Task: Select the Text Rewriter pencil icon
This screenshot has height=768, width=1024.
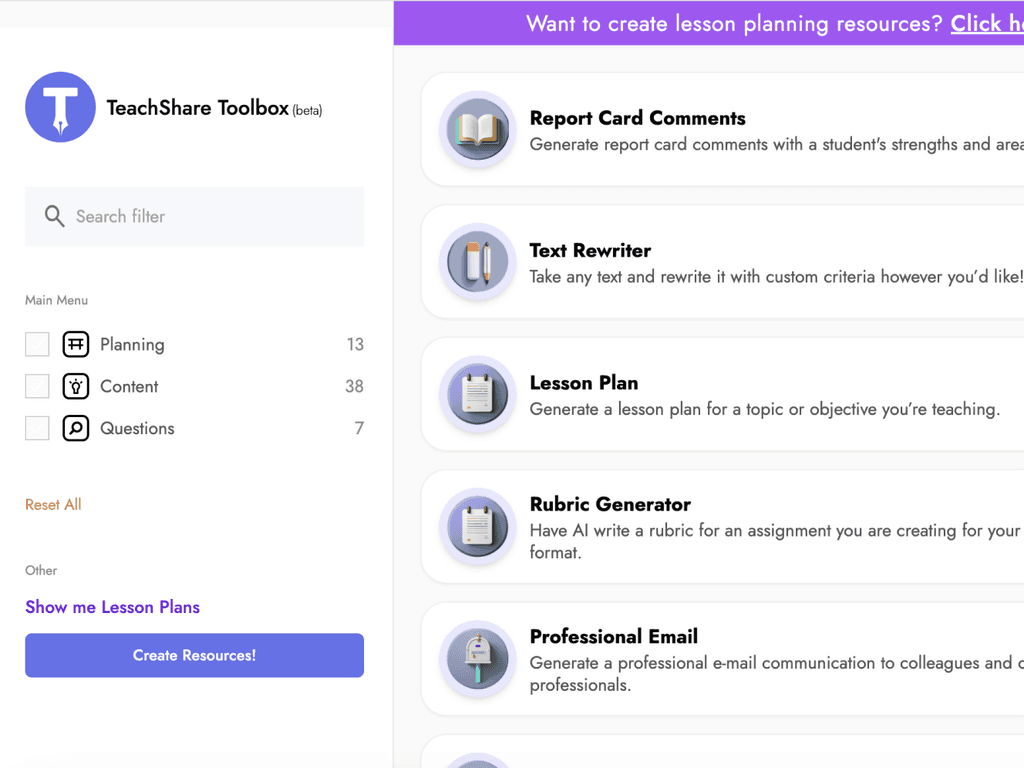Action: 477,262
